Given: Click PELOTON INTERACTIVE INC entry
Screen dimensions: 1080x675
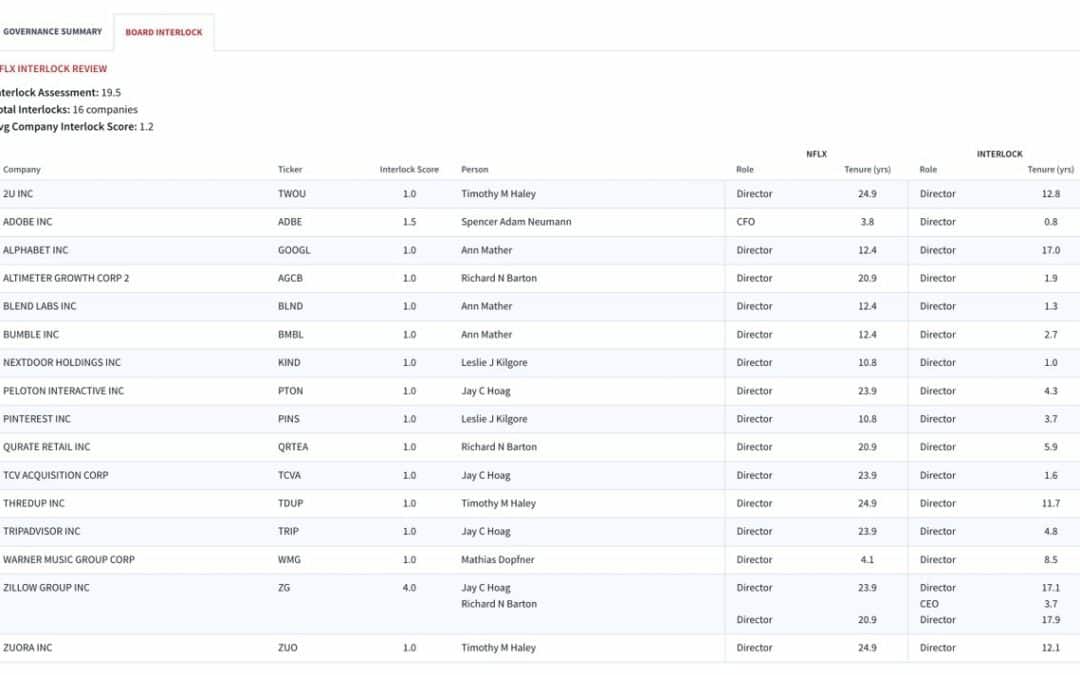Looking at the screenshot, I should (63, 391).
